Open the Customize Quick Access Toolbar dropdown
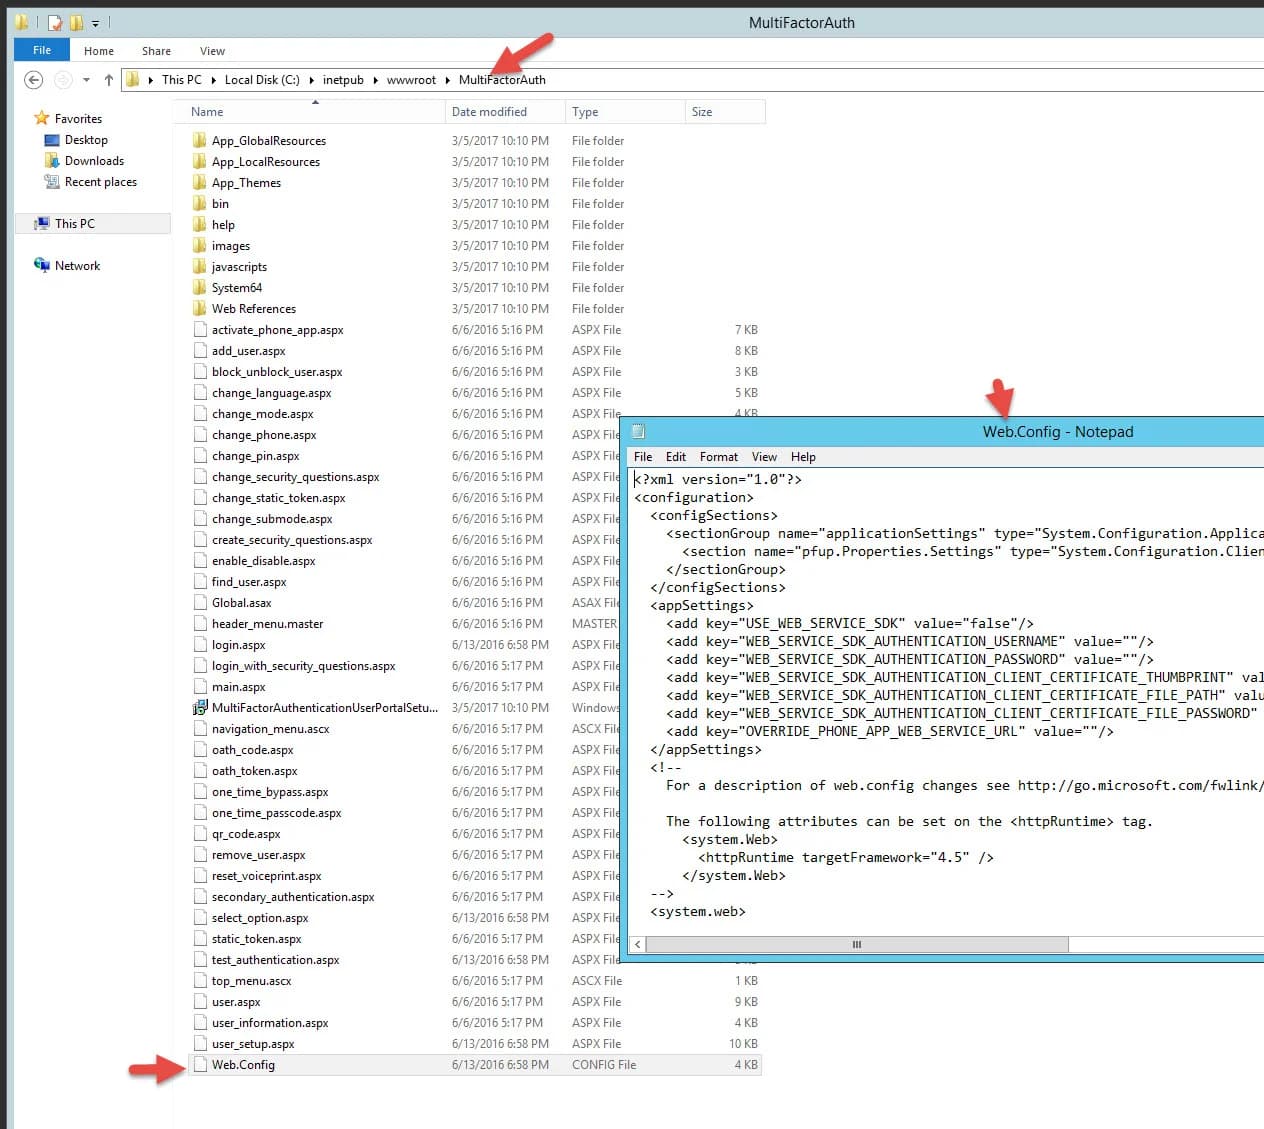This screenshot has width=1264, height=1129. pyautogui.click(x=96, y=23)
